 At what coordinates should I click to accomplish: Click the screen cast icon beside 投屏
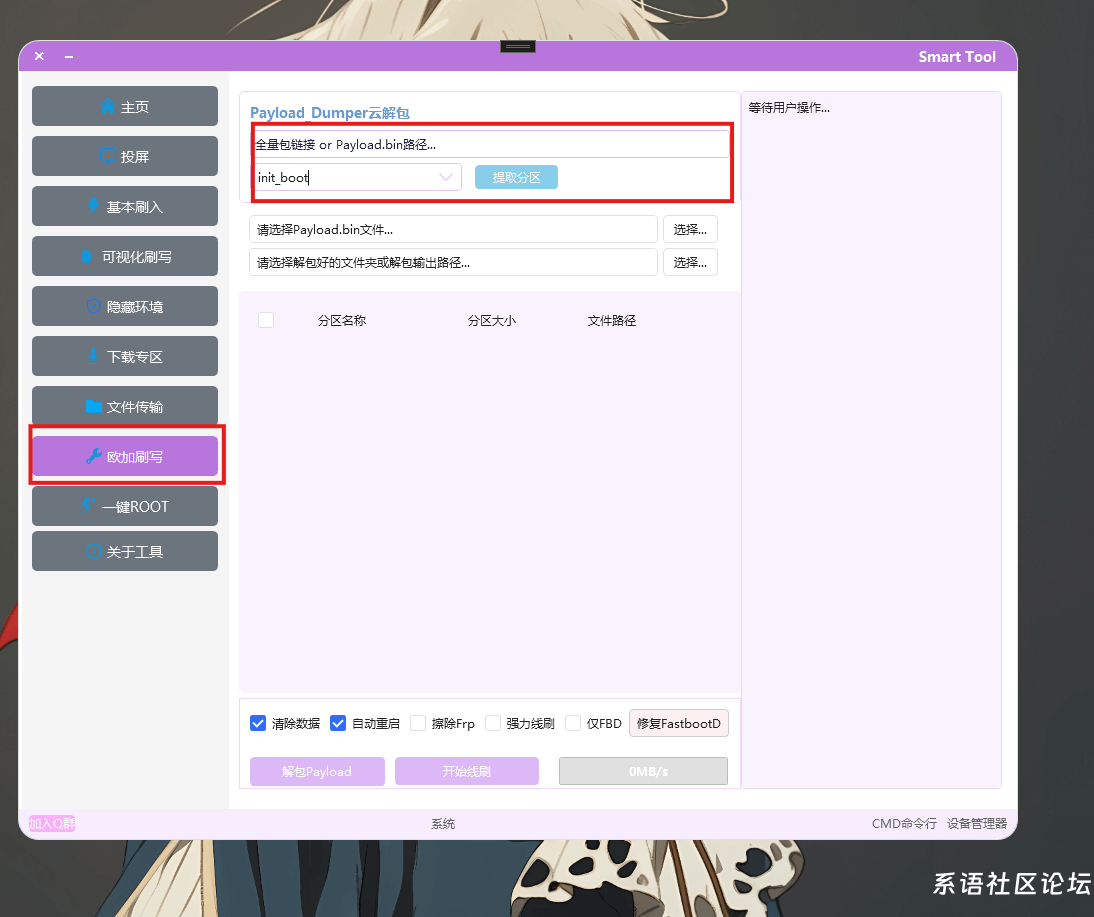(108, 156)
